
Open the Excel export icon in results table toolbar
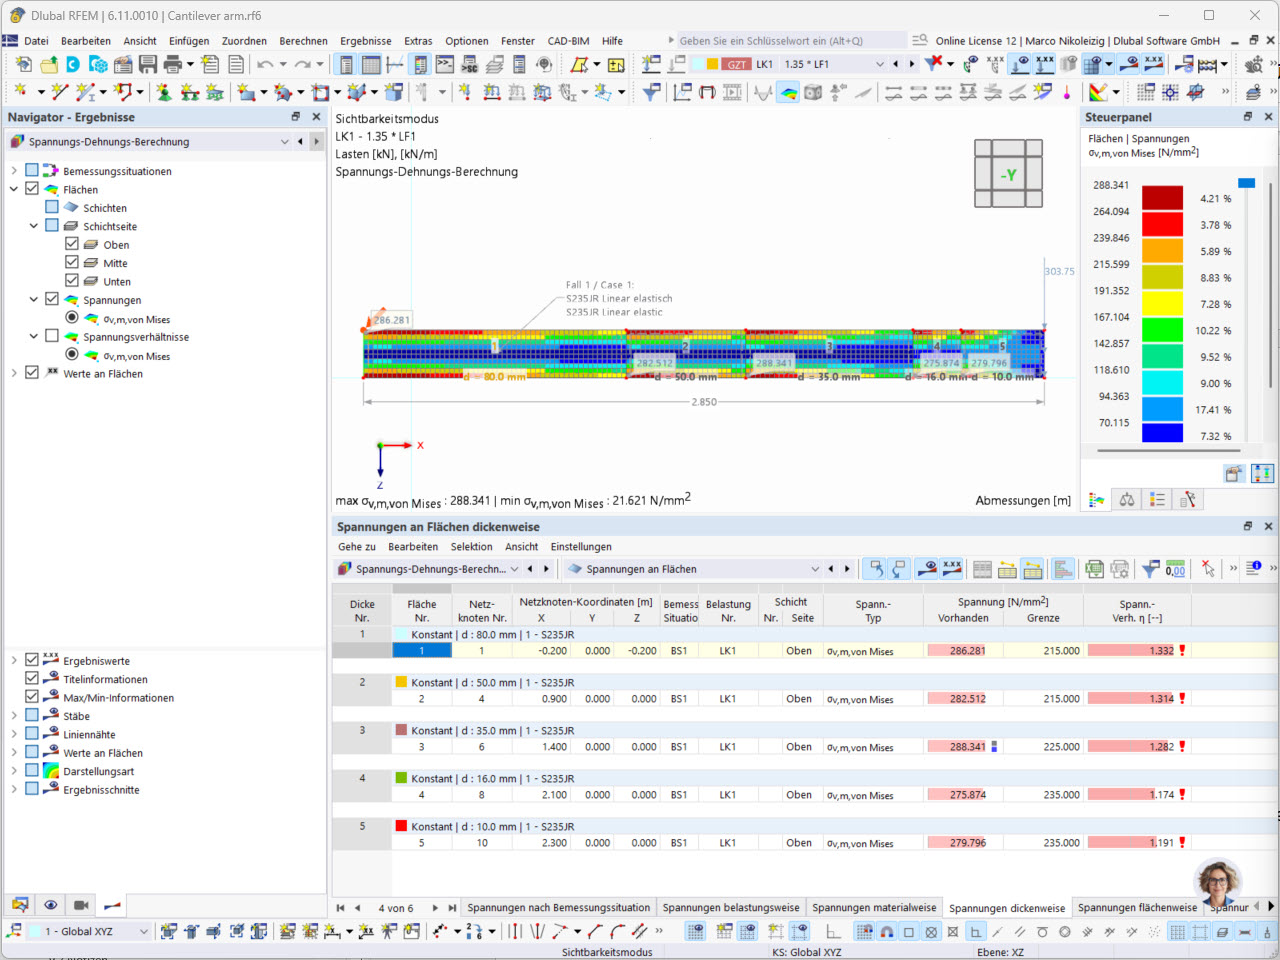tap(1093, 568)
